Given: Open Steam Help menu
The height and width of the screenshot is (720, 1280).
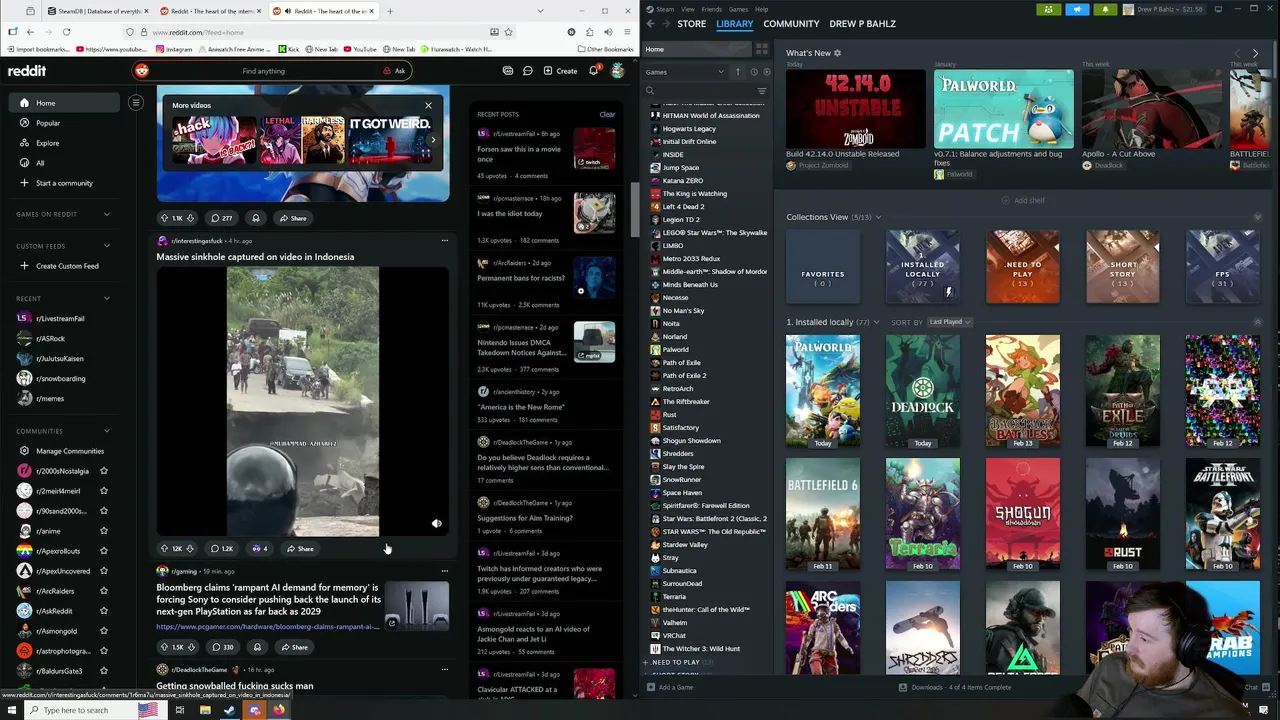Looking at the screenshot, I should pos(761,9).
